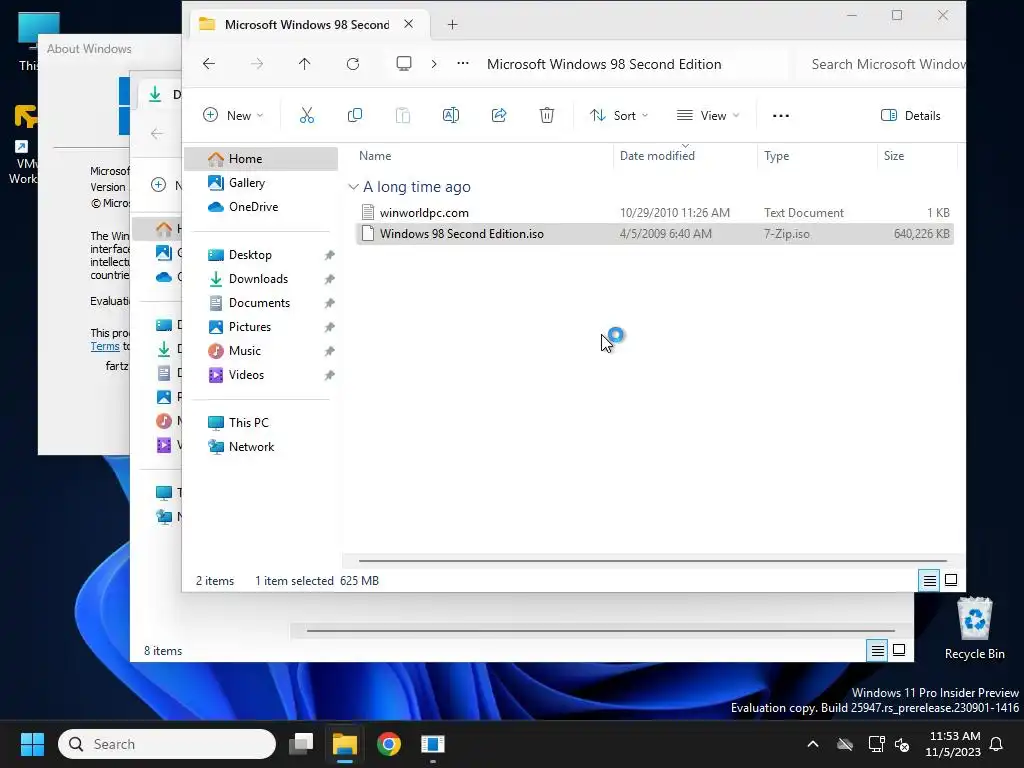Click the Share icon in toolbar
The width and height of the screenshot is (1024, 768).
click(499, 116)
